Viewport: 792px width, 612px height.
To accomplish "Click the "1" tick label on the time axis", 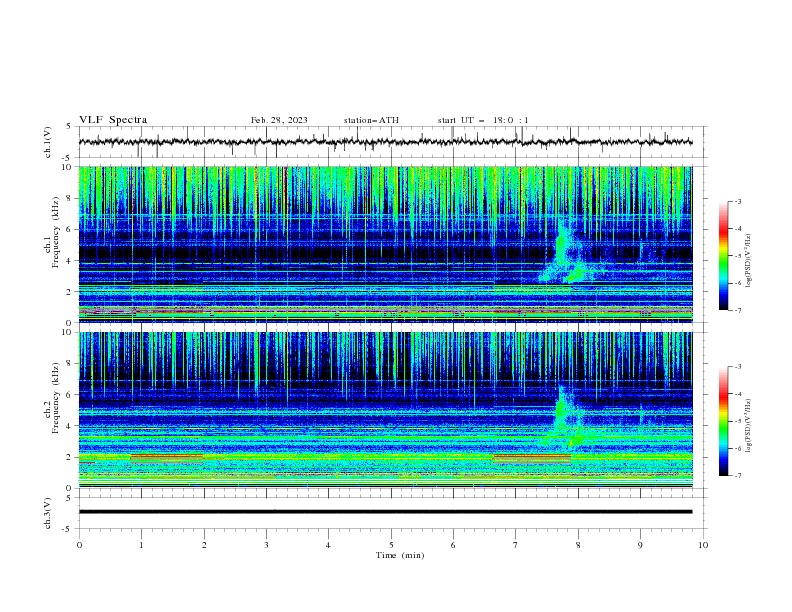I will coord(141,545).
